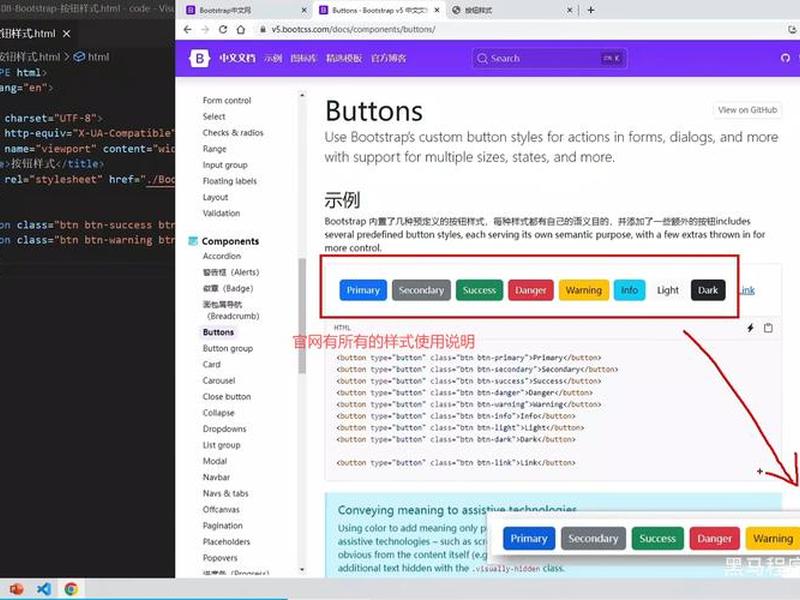Open Close button in sidebar
Image resolution: width=800 pixels, height=600 pixels.
227,396
